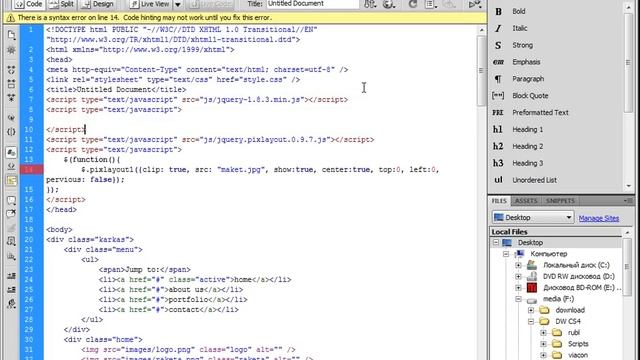Toggle Line Numbers in coding toolbar
Screen dimensions: 640x360
point(11,152)
